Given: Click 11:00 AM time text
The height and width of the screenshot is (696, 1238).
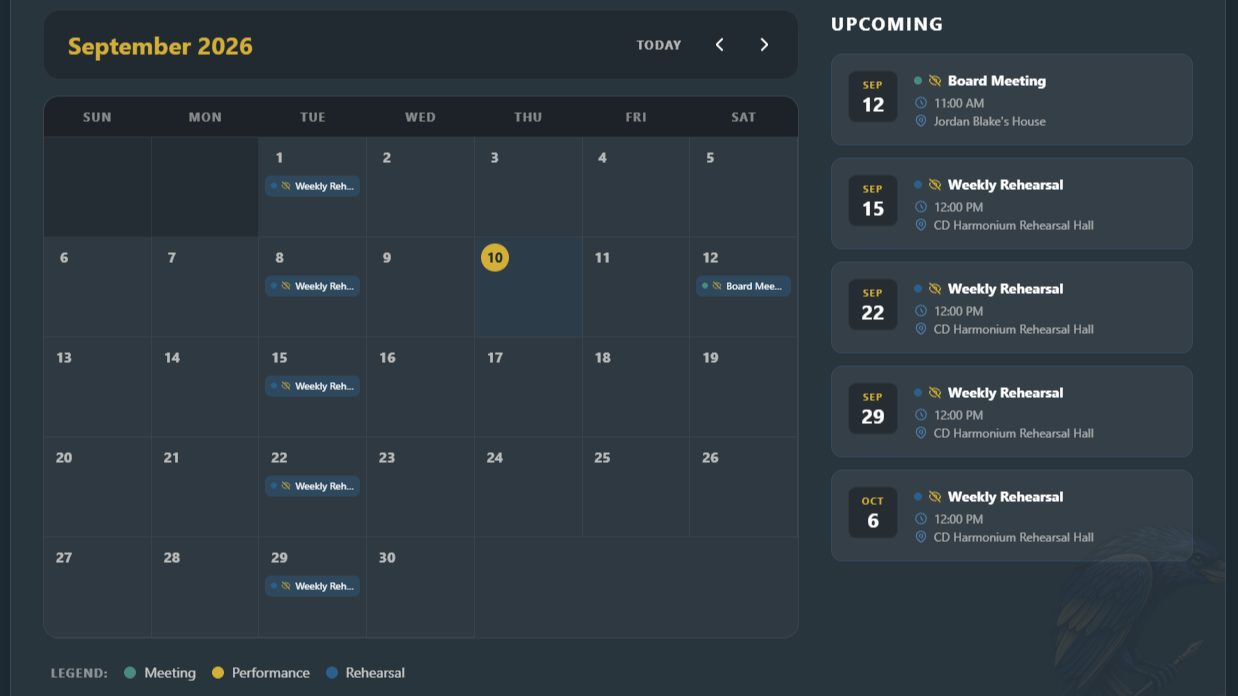Looking at the screenshot, I should [959, 103].
